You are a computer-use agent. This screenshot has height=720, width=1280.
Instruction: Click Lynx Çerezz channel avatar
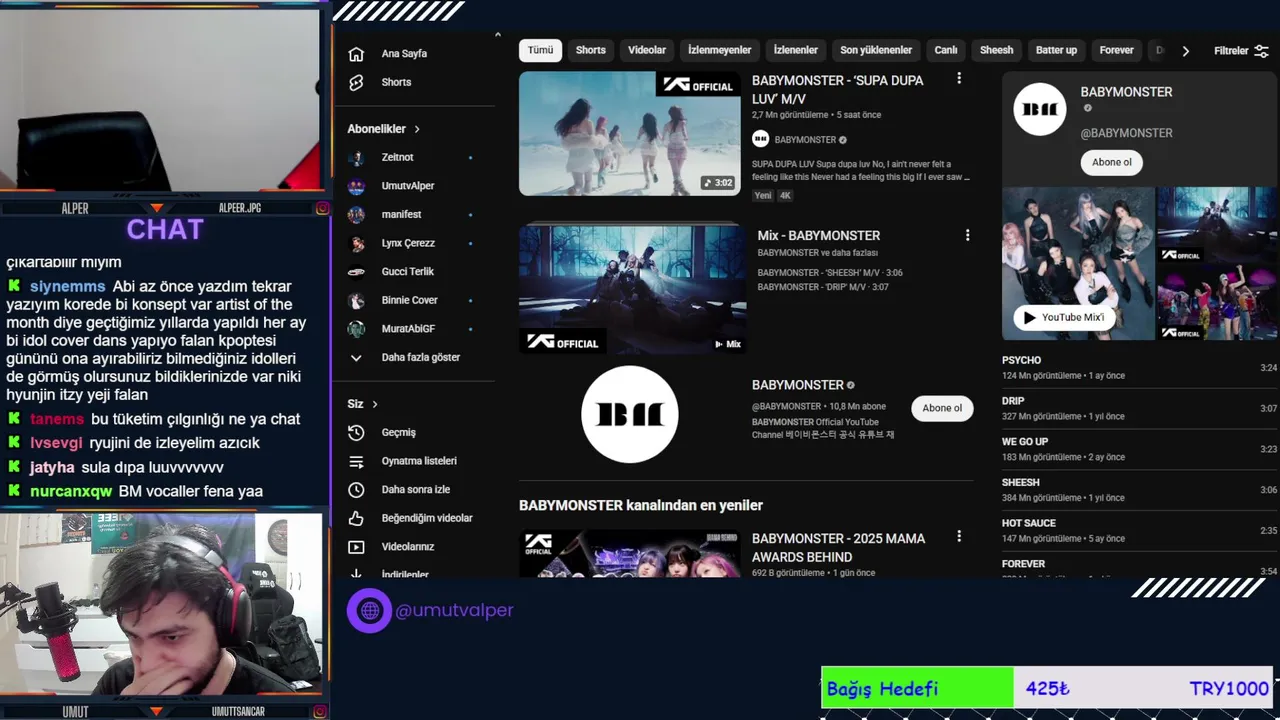[x=356, y=243]
